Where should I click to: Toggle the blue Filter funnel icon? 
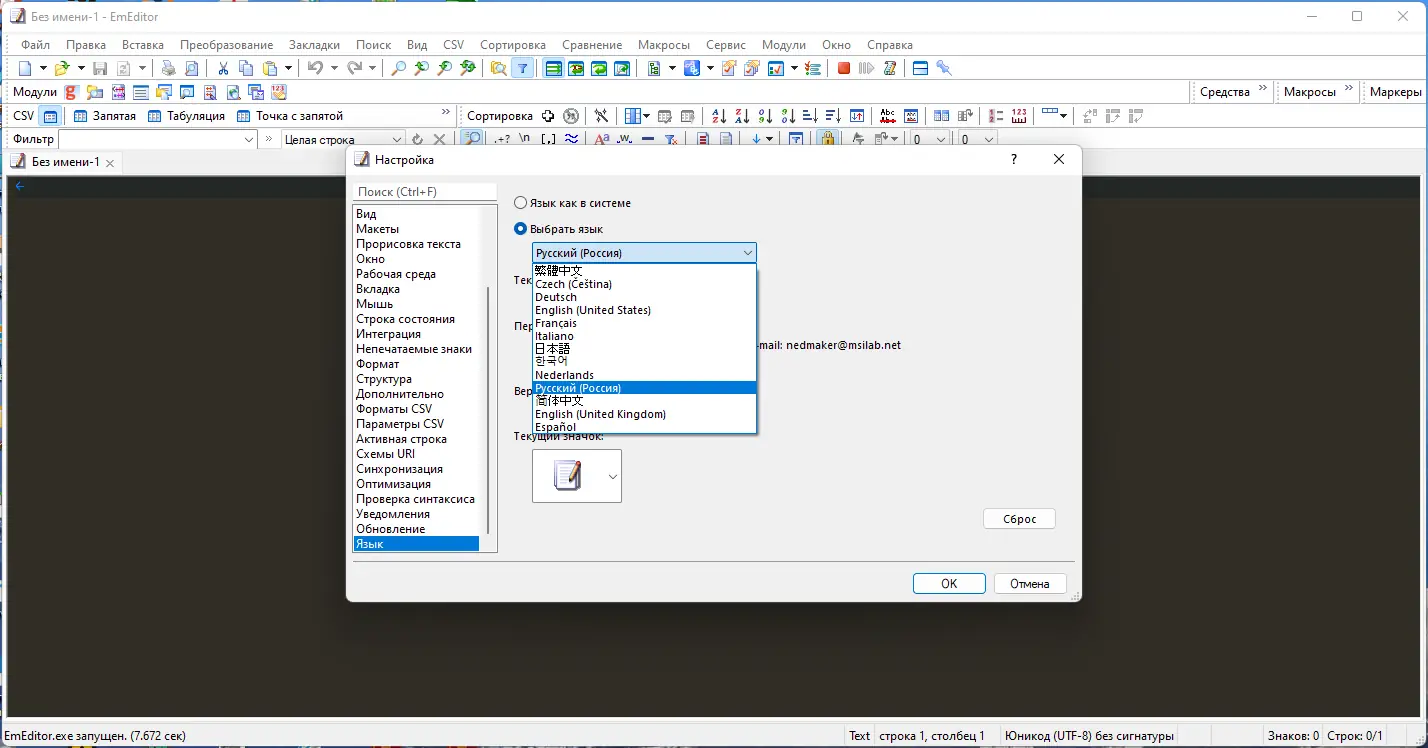[522, 68]
